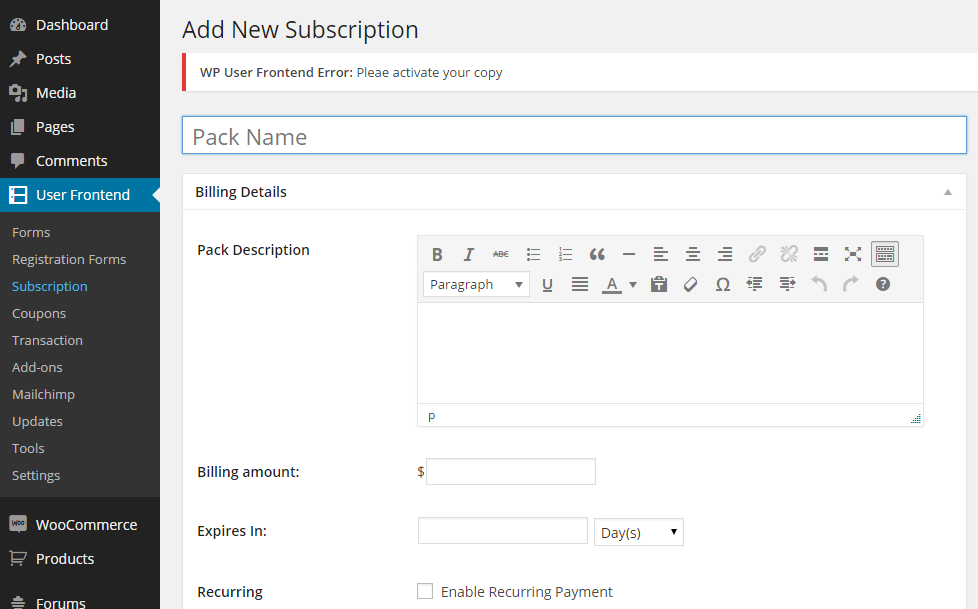Click Paste as text icon

(x=659, y=285)
